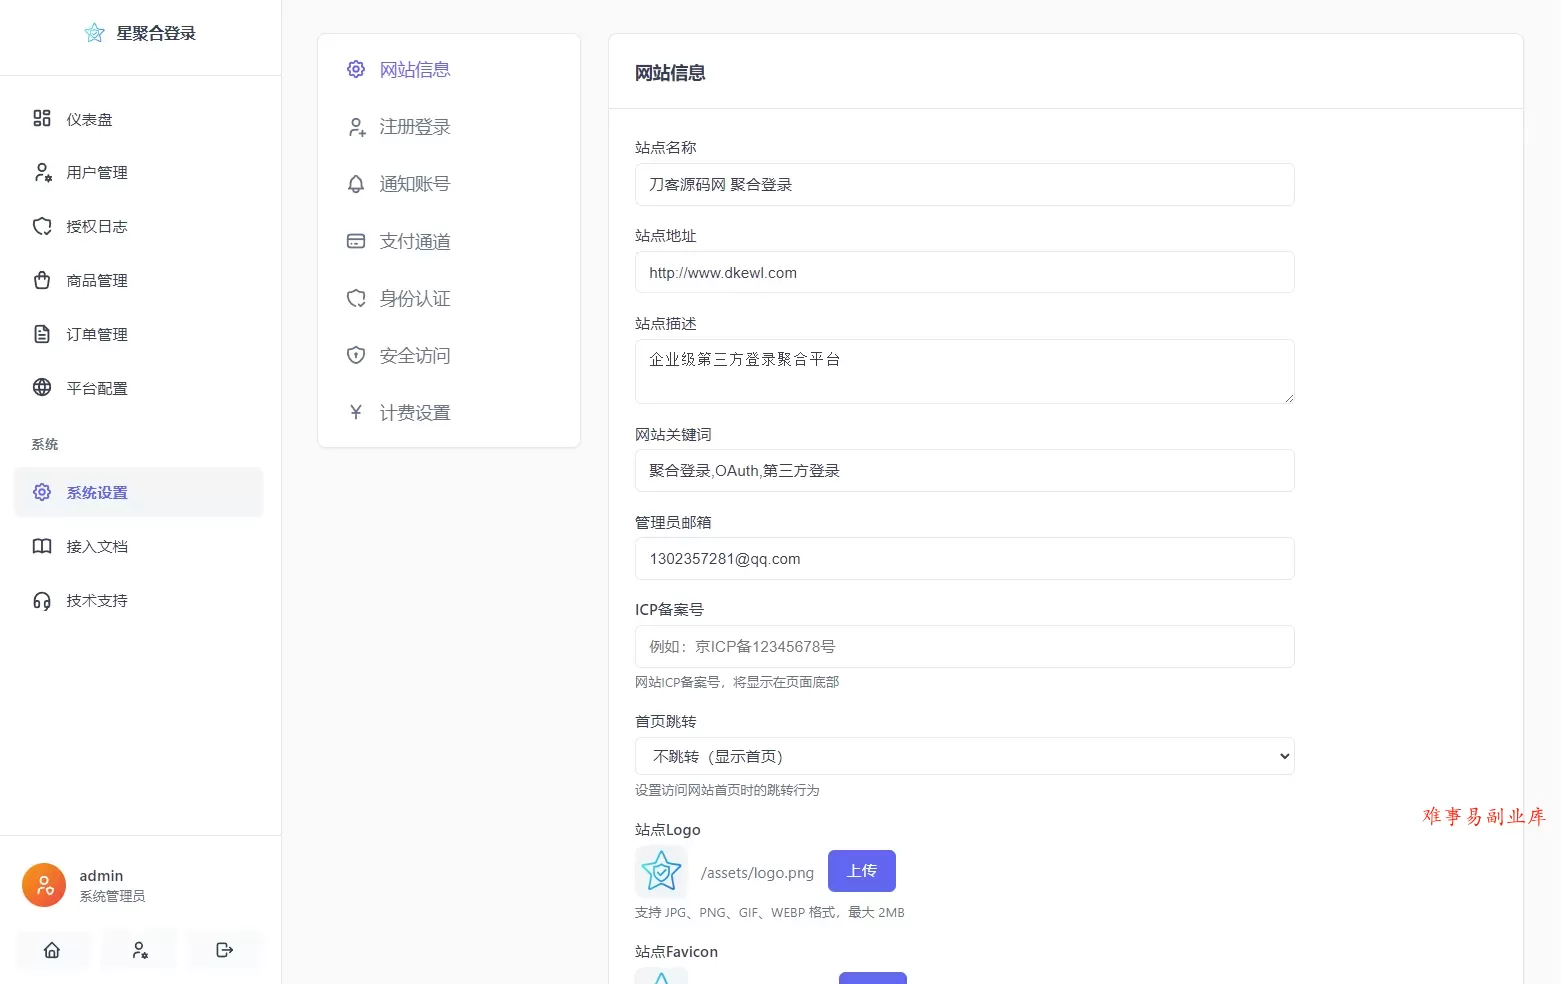Open the 首页跳转 dropdown
The image size is (1562, 984).
tap(965, 756)
